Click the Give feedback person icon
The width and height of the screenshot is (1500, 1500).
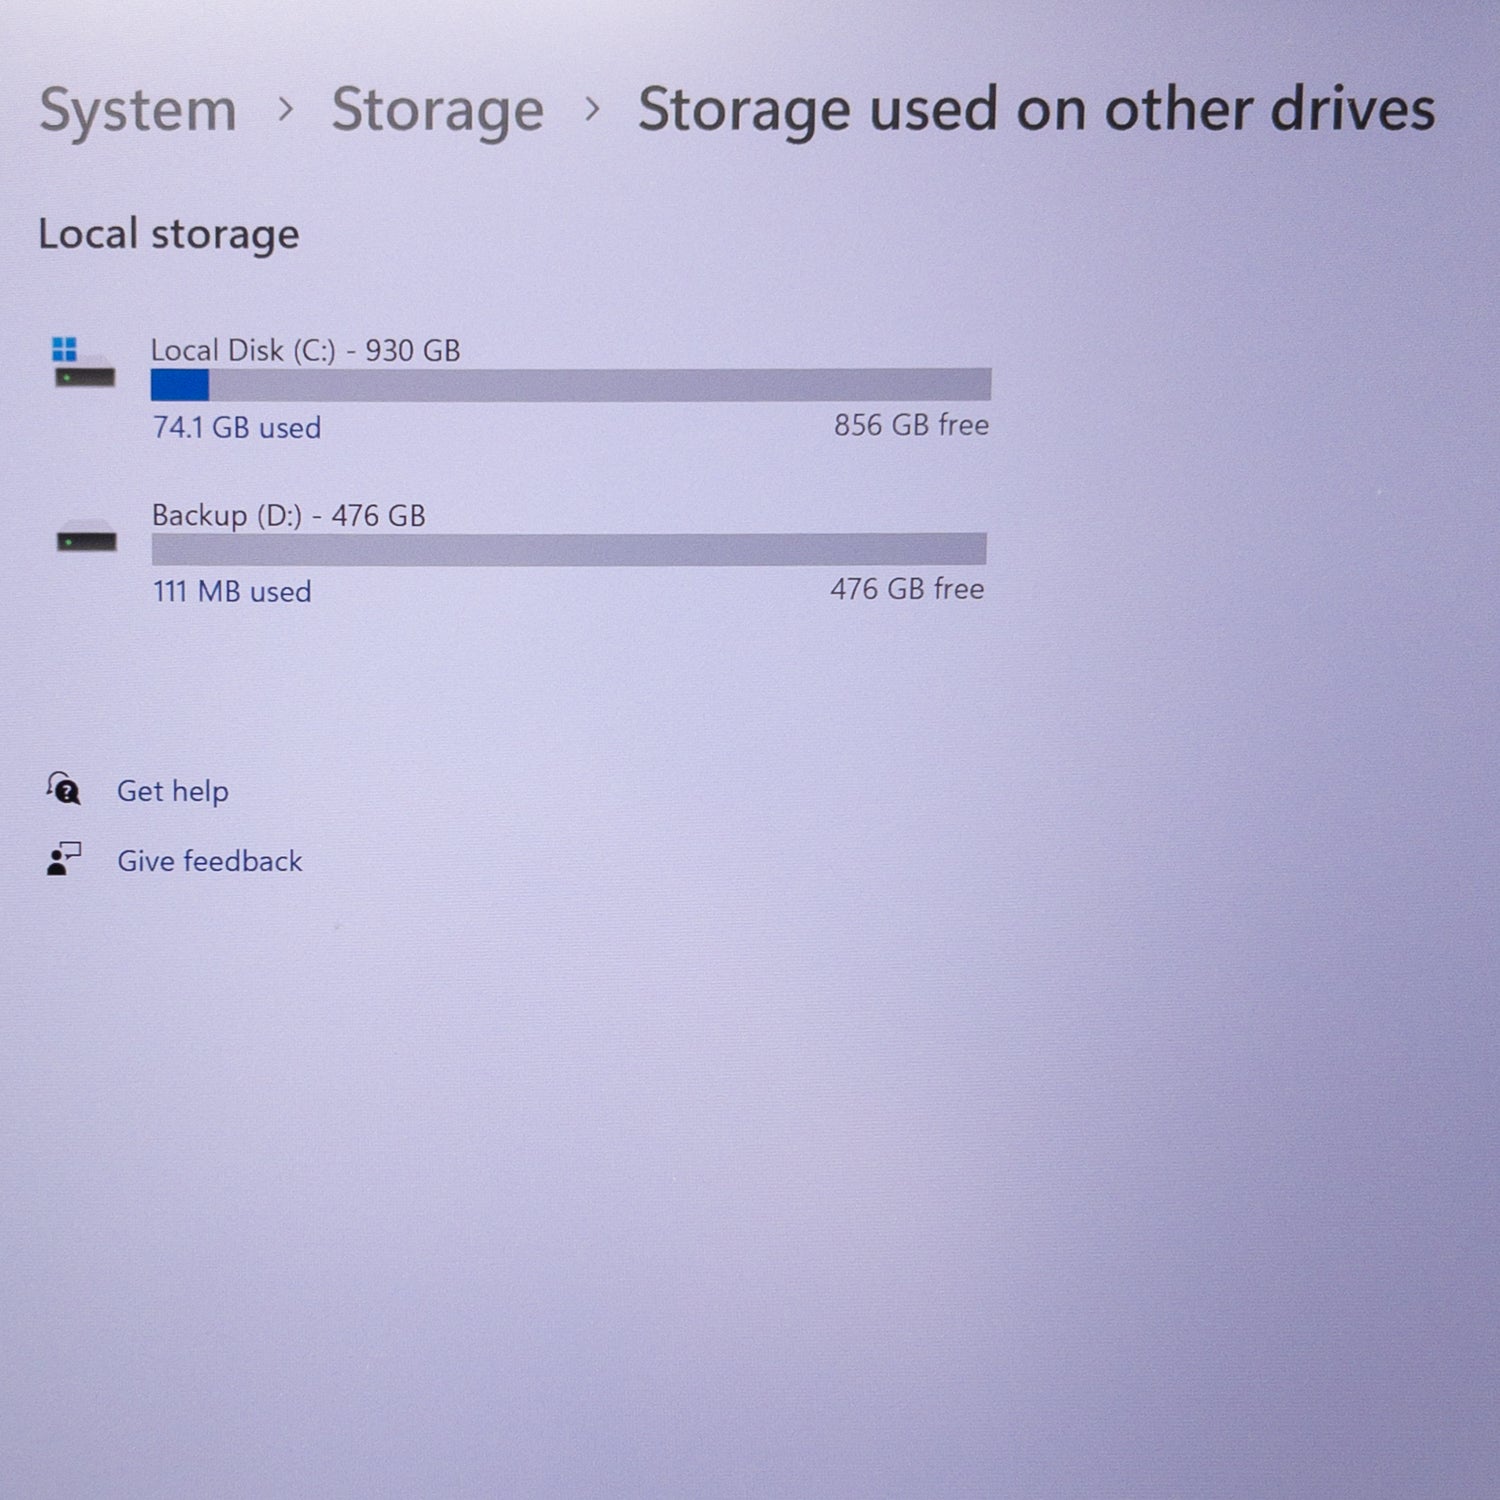point(64,859)
